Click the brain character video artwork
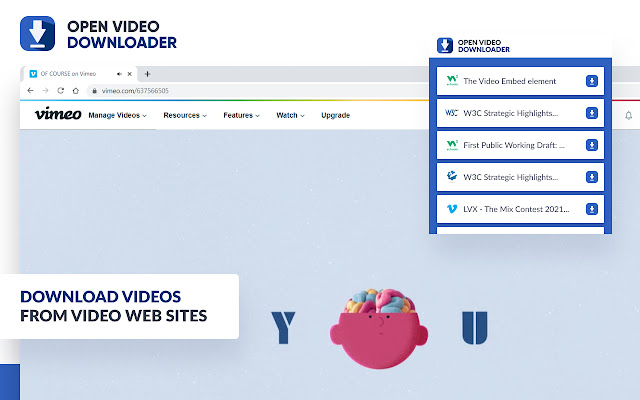 pos(379,328)
